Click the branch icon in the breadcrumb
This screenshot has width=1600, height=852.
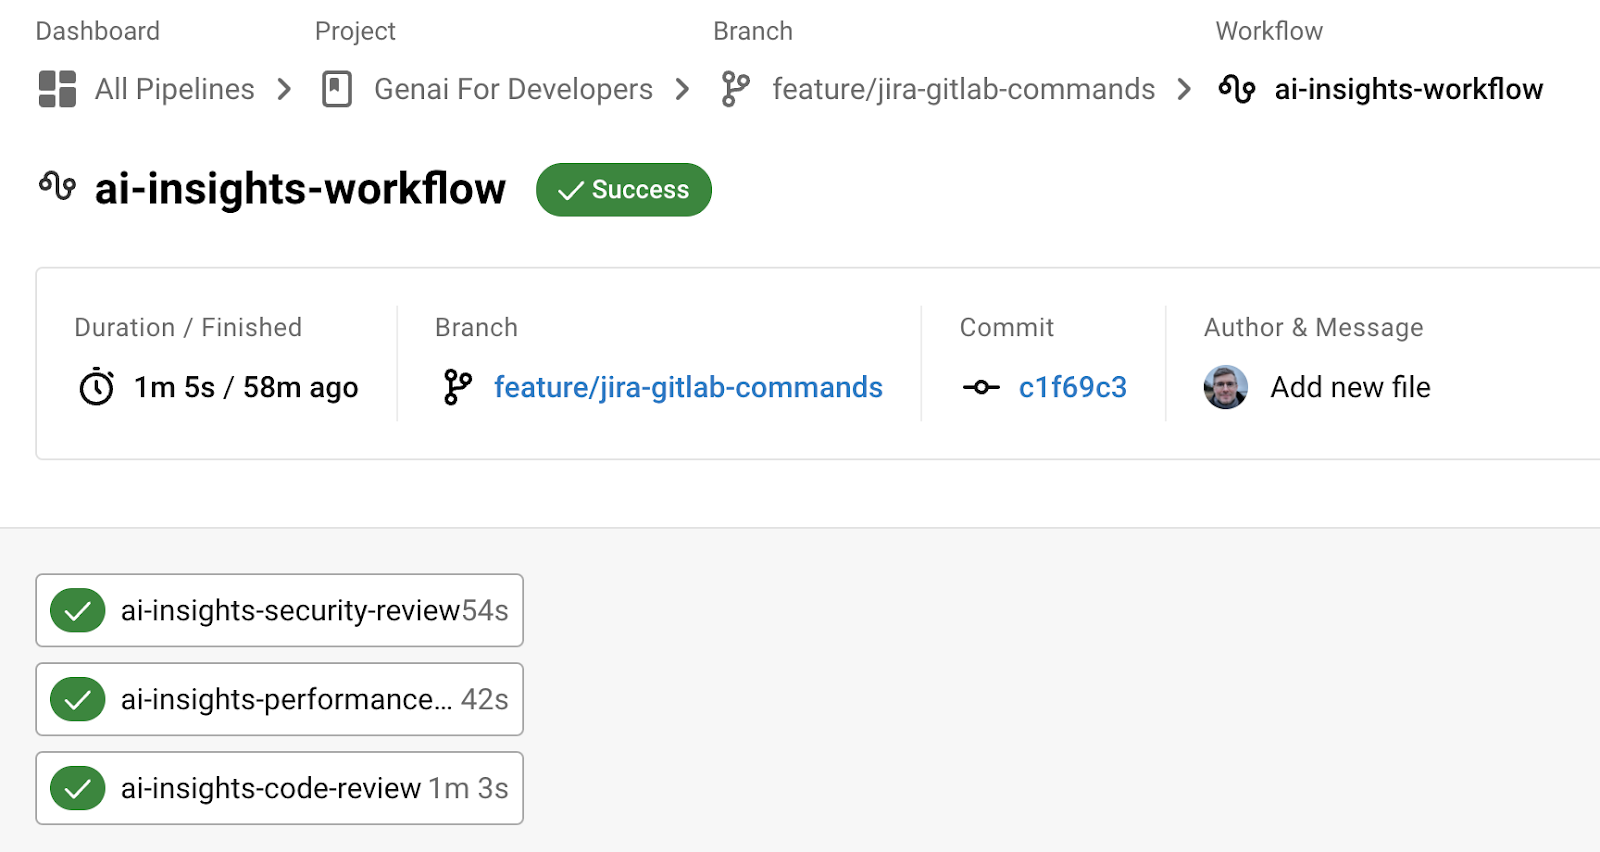pos(735,89)
